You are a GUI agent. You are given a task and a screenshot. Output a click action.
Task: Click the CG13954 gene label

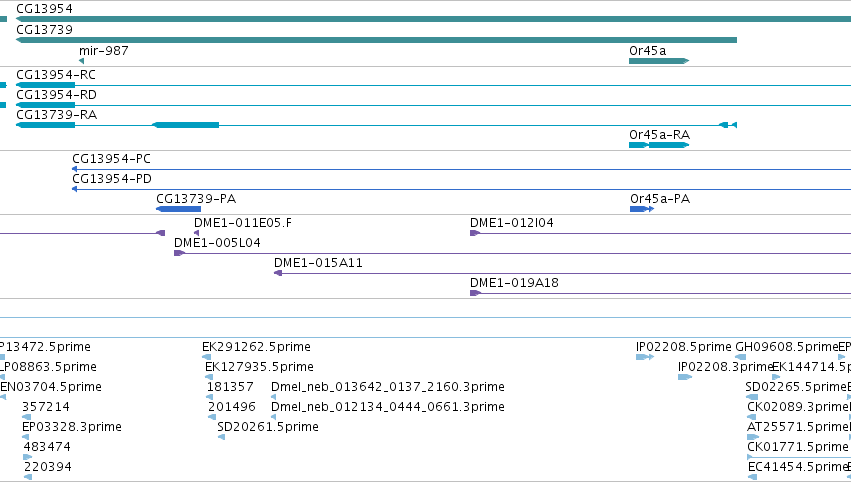coord(44,9)
